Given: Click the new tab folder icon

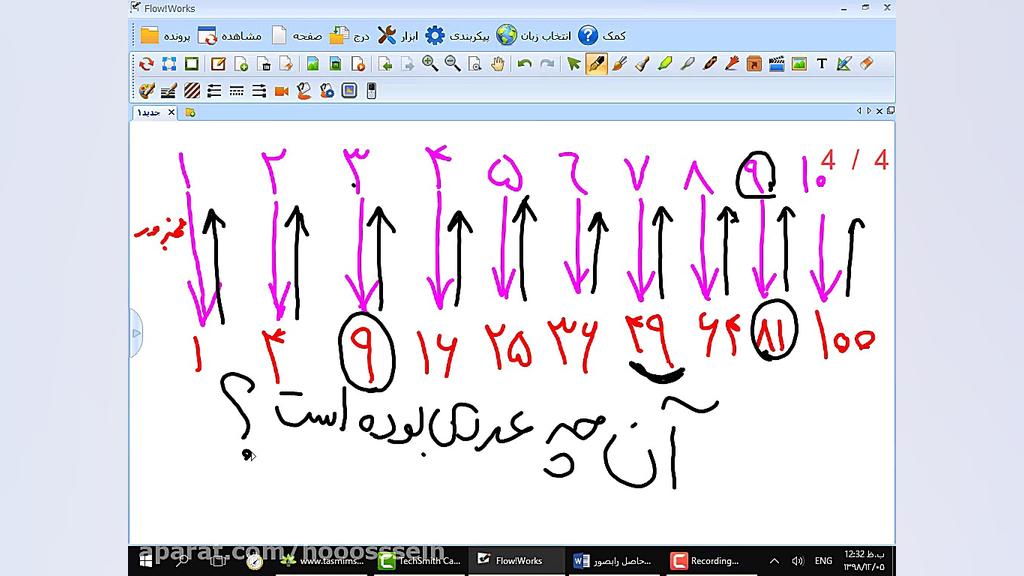Looking at the screenshot, I should tap(190, 112).
